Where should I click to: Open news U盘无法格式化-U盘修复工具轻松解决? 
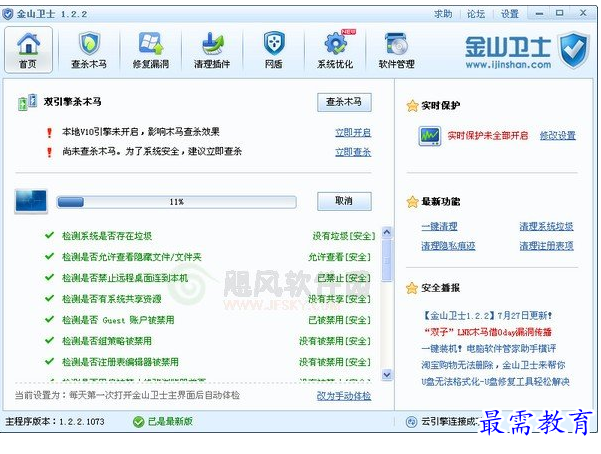[496, 382]
